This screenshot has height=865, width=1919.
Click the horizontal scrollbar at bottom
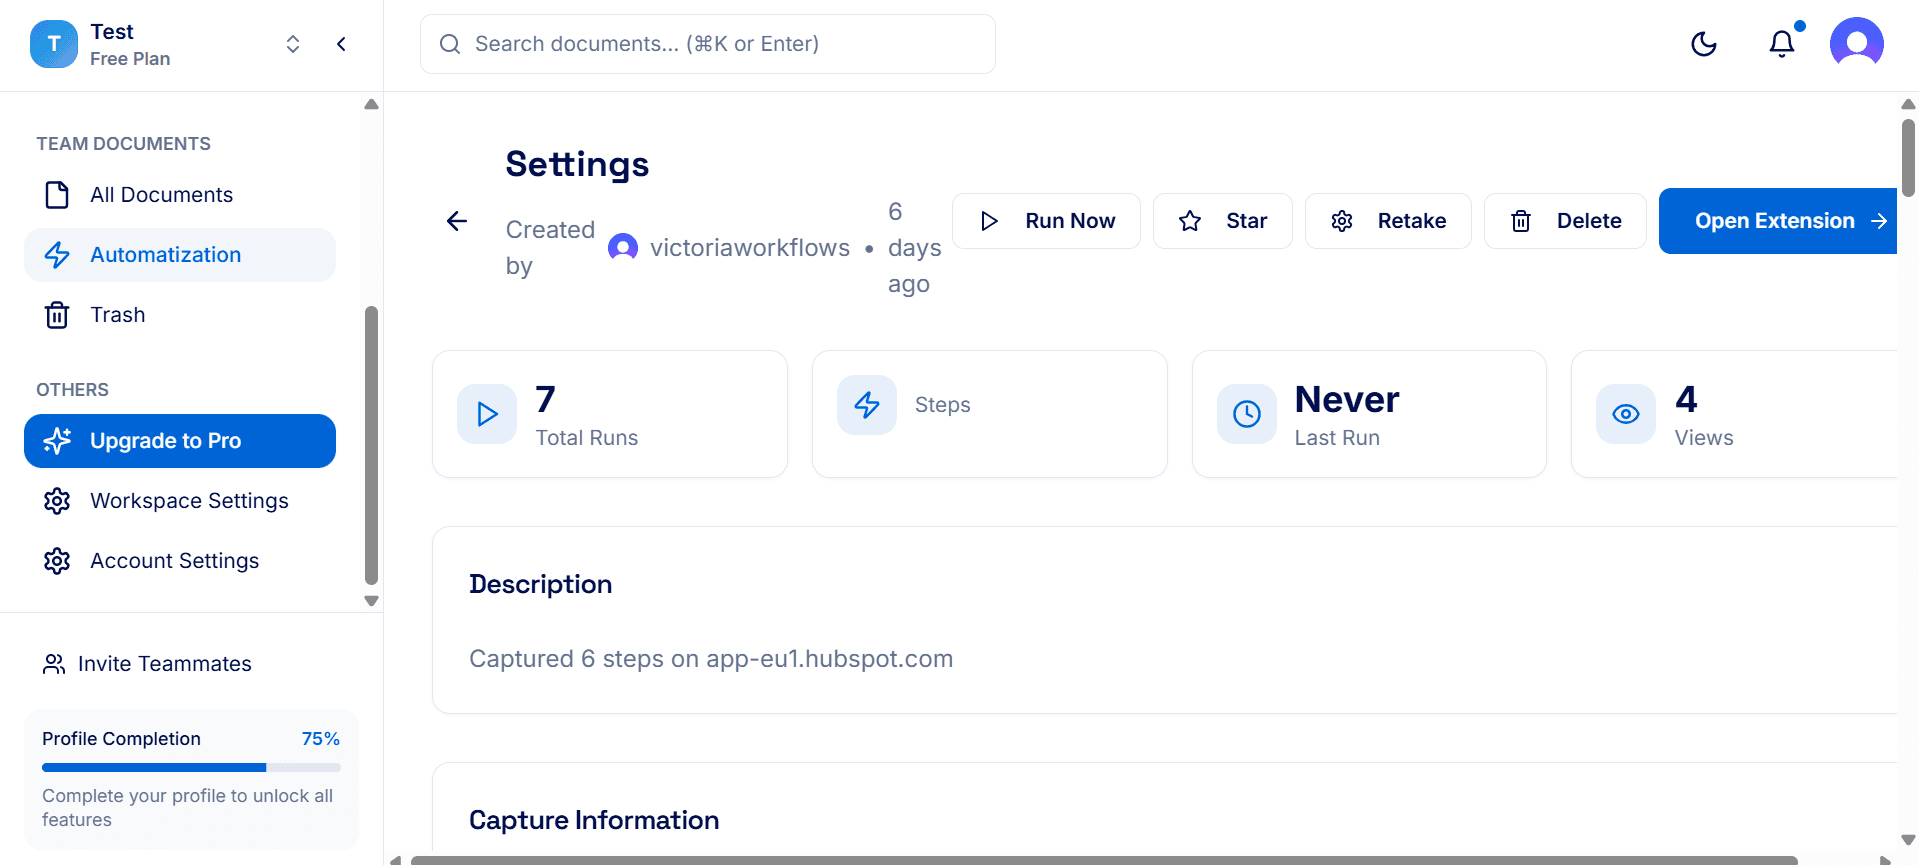(1104, 860)
